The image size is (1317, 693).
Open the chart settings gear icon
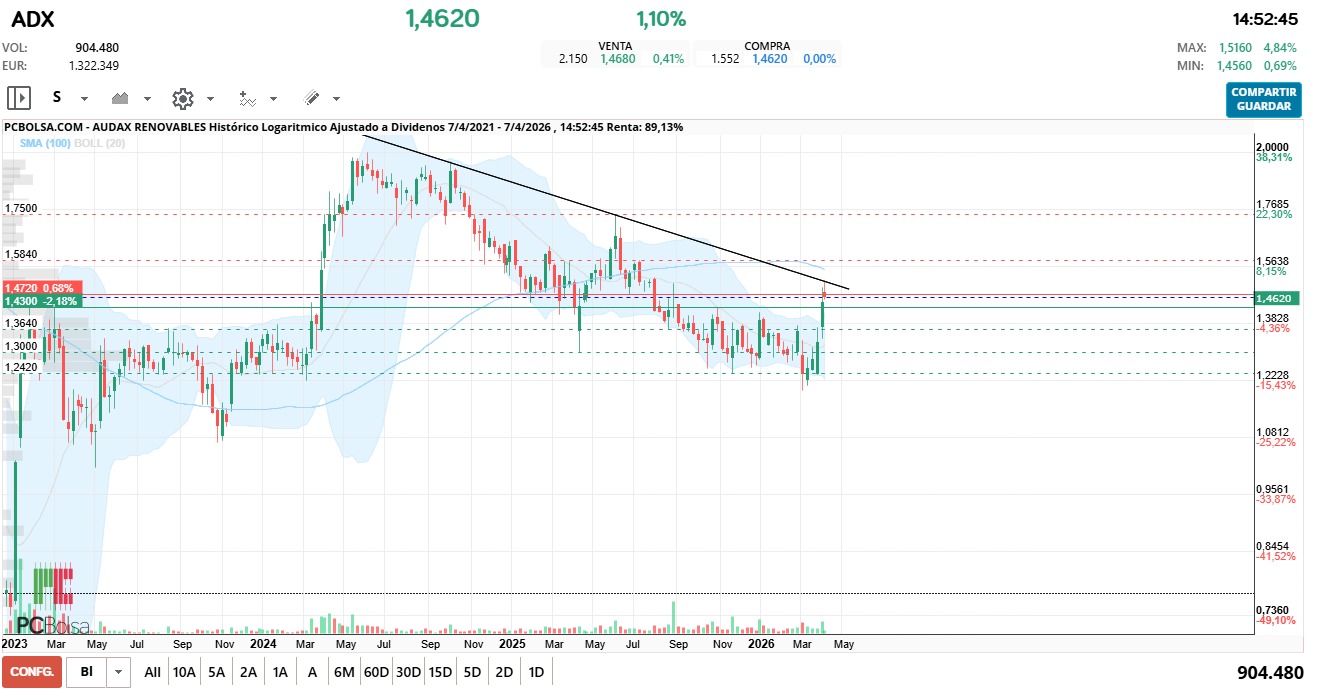[182, 98]
